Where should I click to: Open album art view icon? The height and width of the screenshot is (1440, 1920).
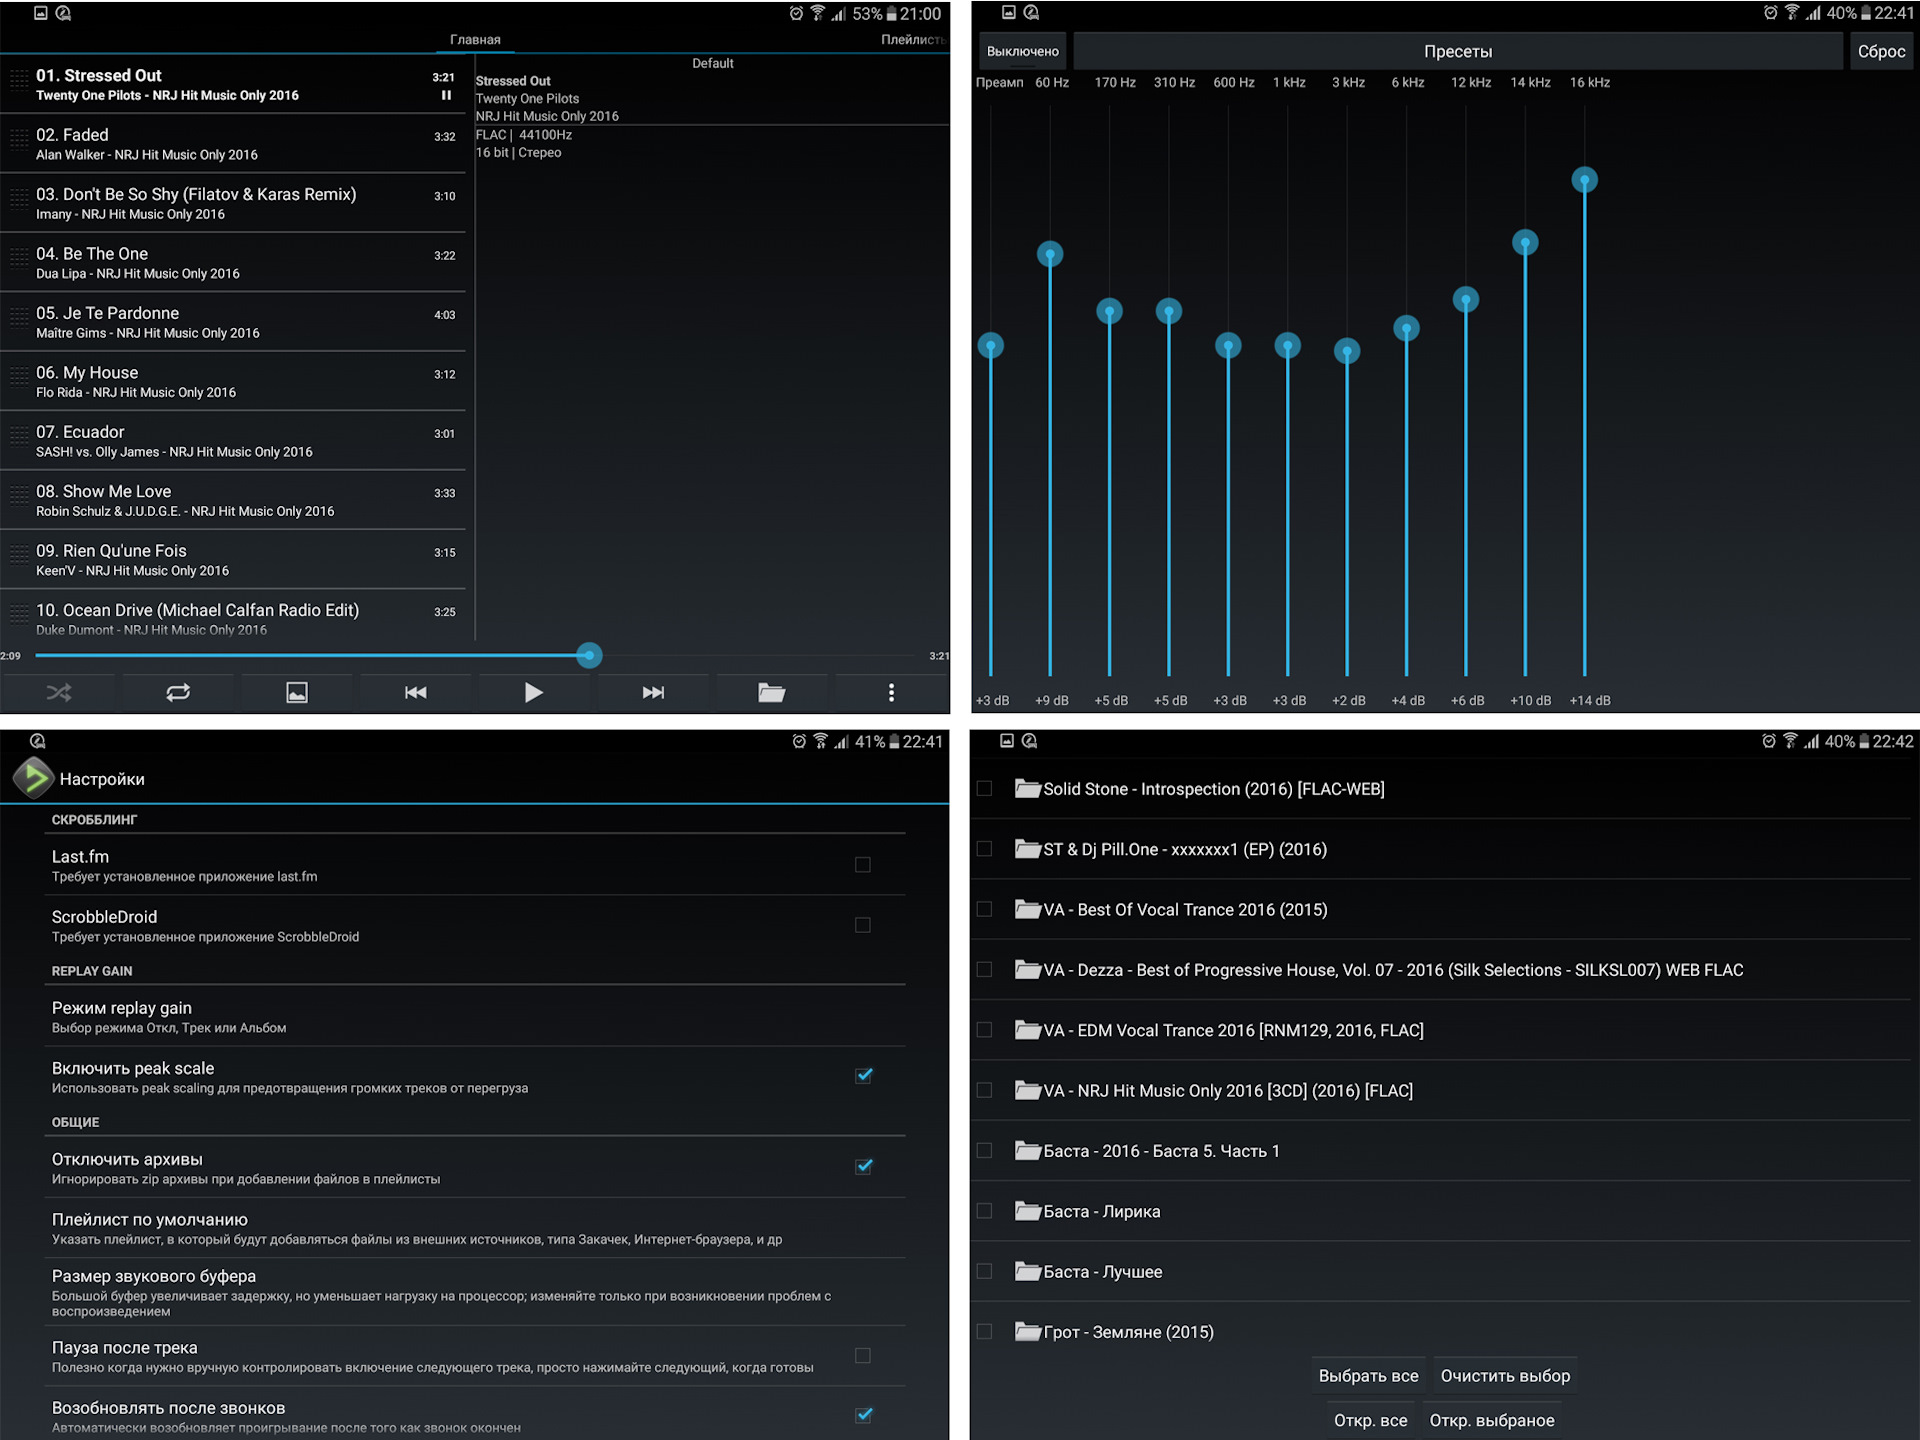pyautogui.click(x=297, y=692)
